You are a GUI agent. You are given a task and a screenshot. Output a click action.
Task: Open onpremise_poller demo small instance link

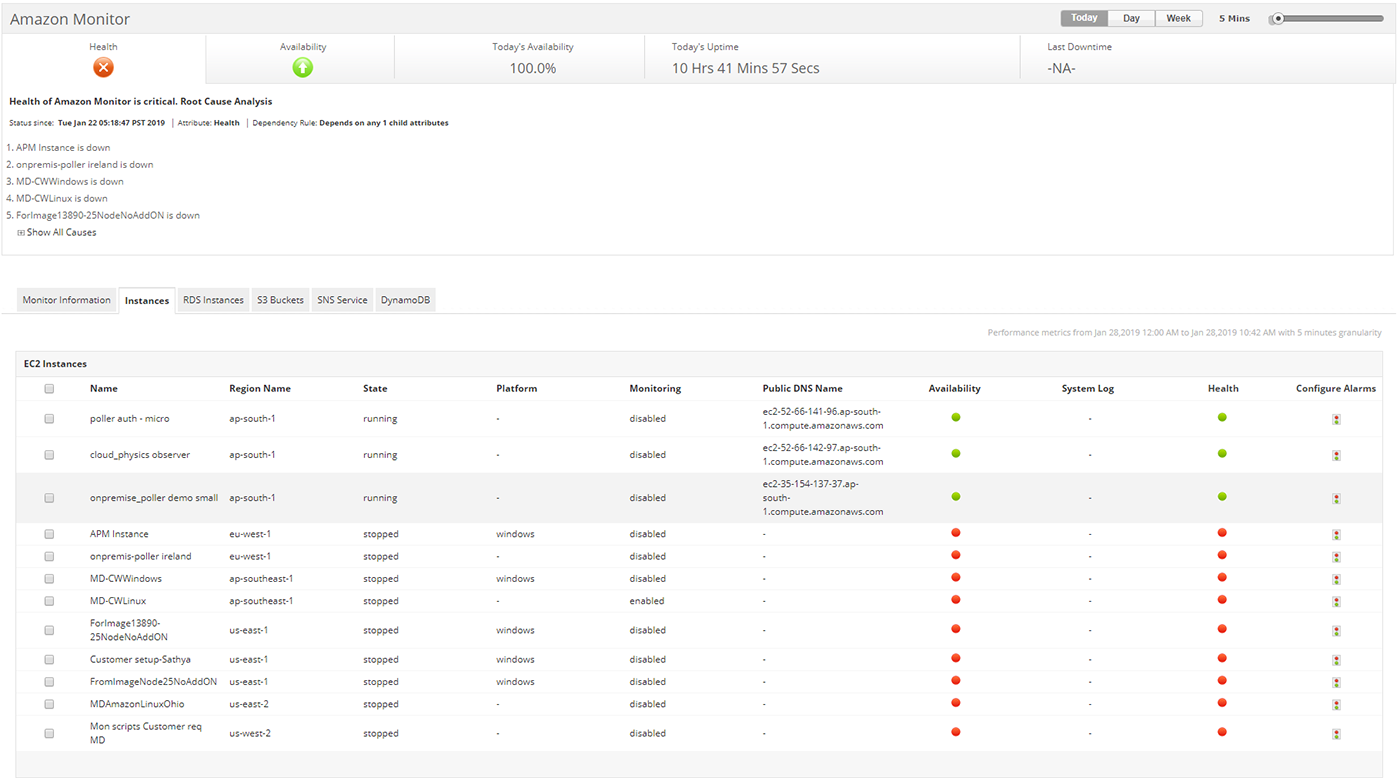click(154, 498)
